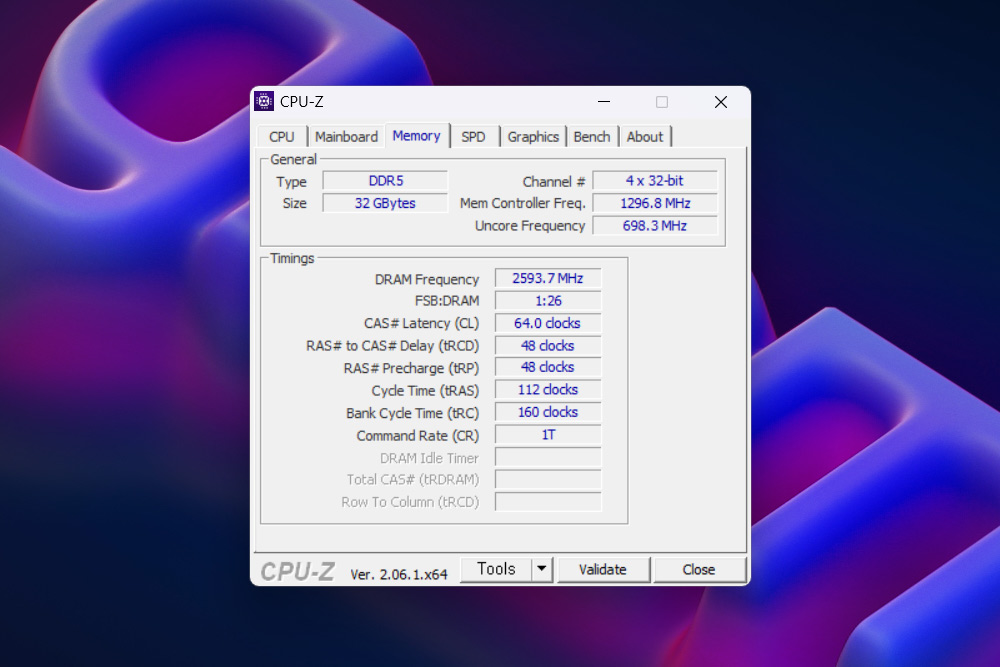The image size is (1000, 667).
Task: Click the 32 GBytes size field
Action: pos(385,203)
